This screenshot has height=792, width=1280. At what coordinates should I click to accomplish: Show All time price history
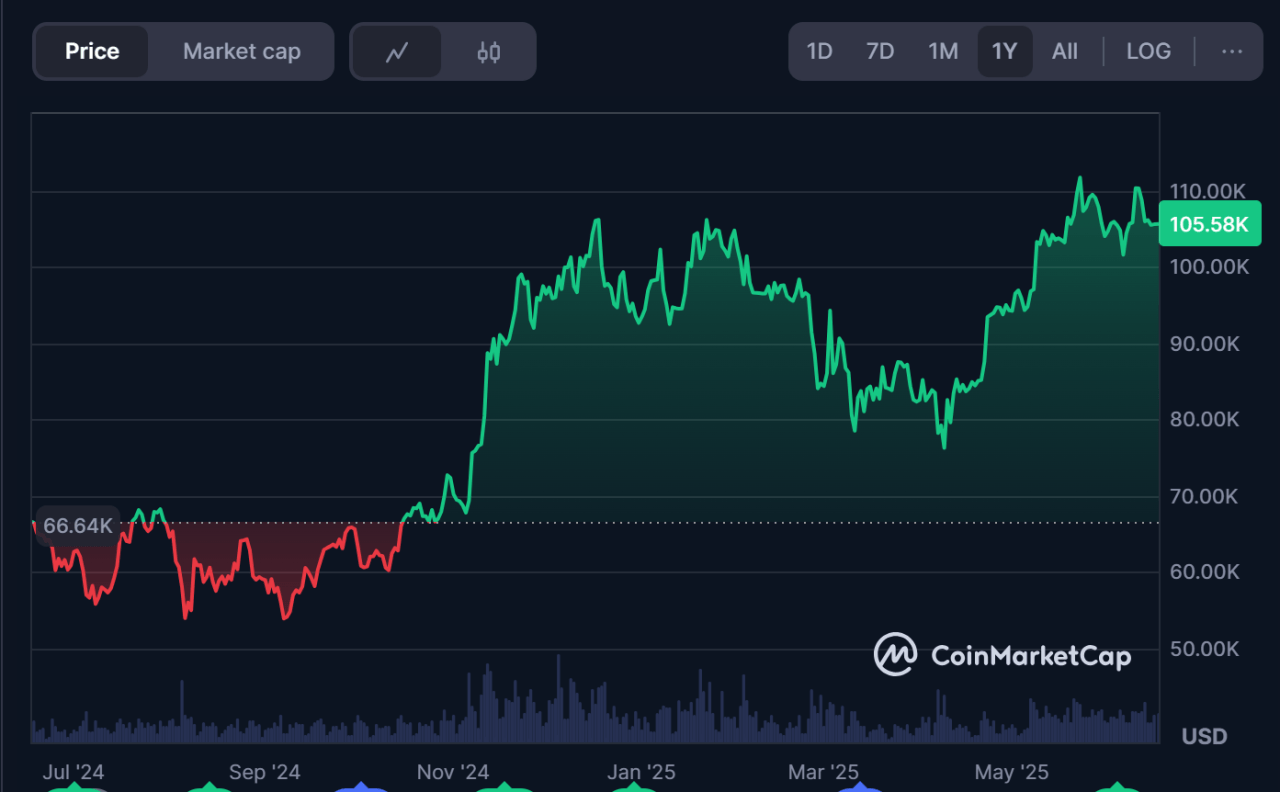coord(1065,52)
